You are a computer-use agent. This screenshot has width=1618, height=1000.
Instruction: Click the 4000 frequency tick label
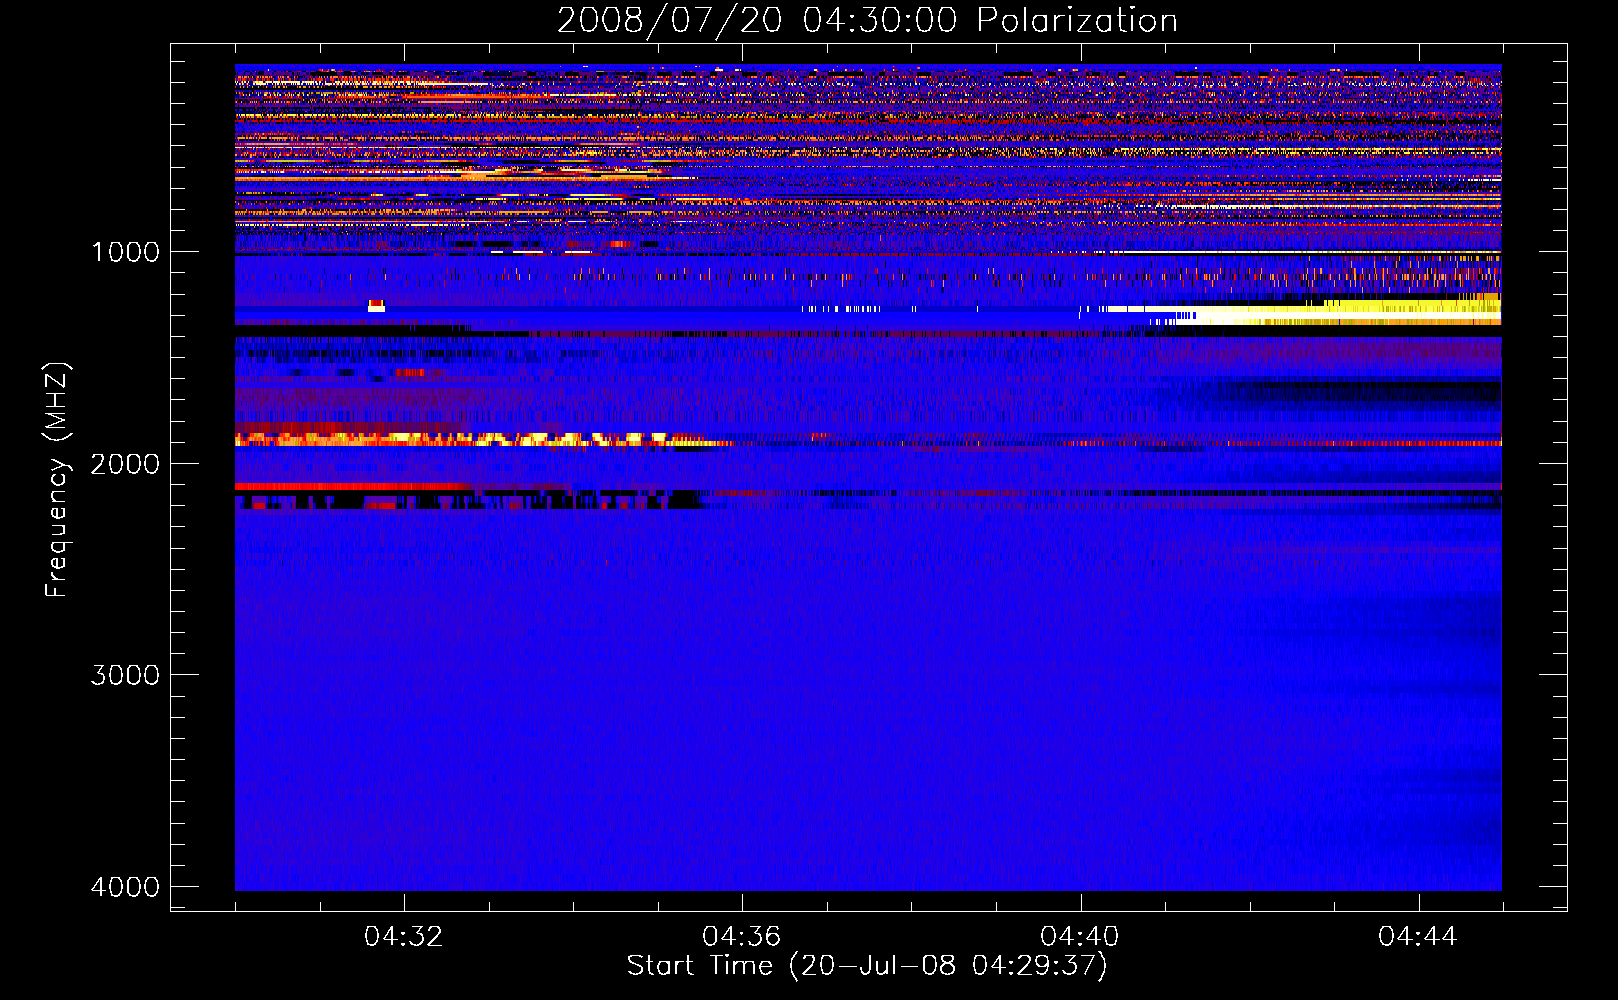coord(125,887)
